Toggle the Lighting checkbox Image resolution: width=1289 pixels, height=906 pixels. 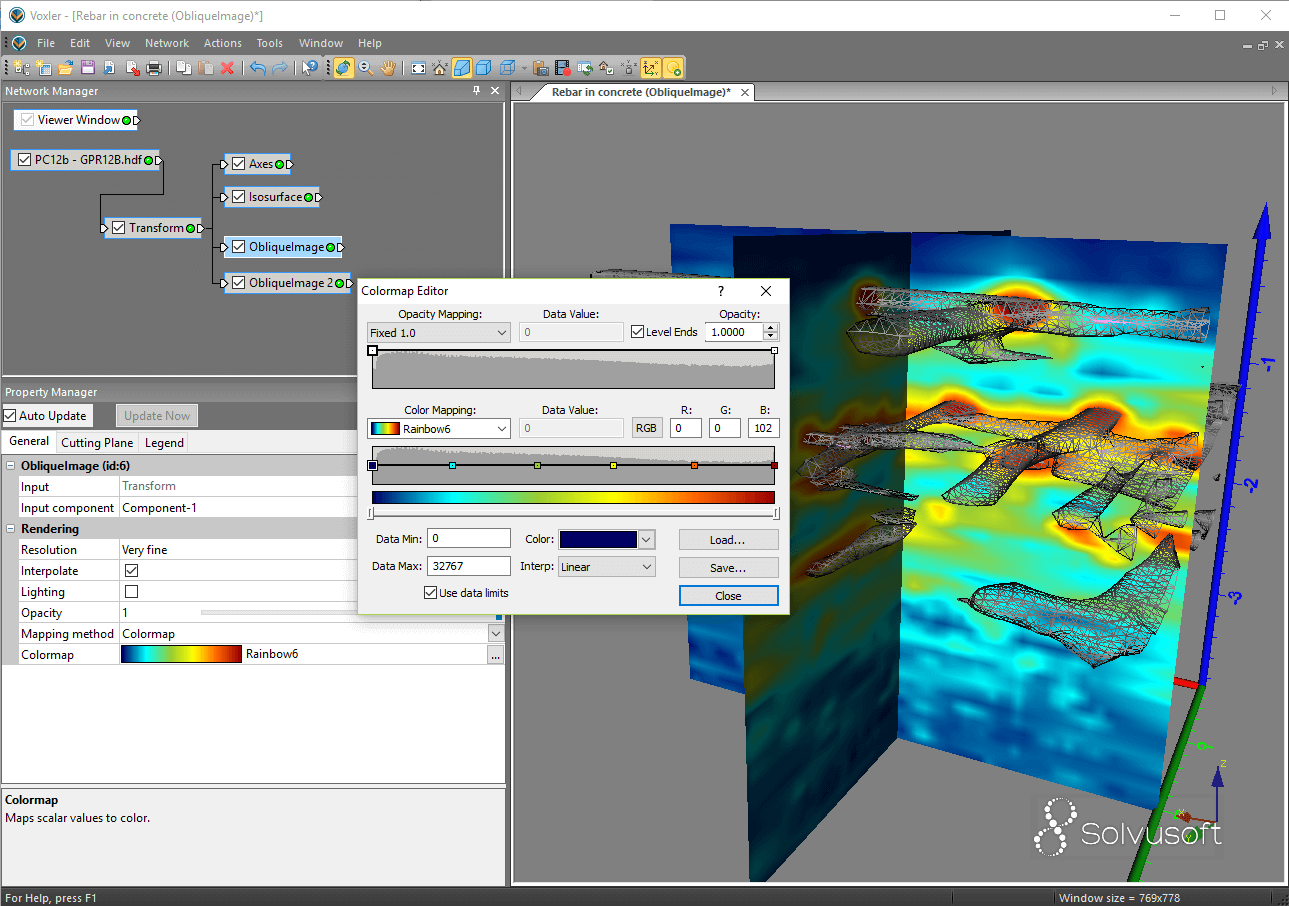coord(131,592)
